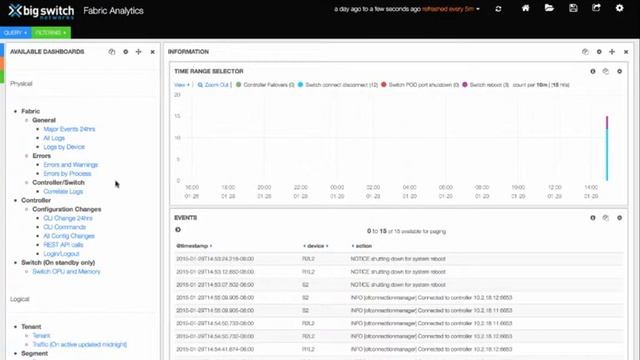
Task: Open the Correlate Logs dashboard
Action: (63, 191)
